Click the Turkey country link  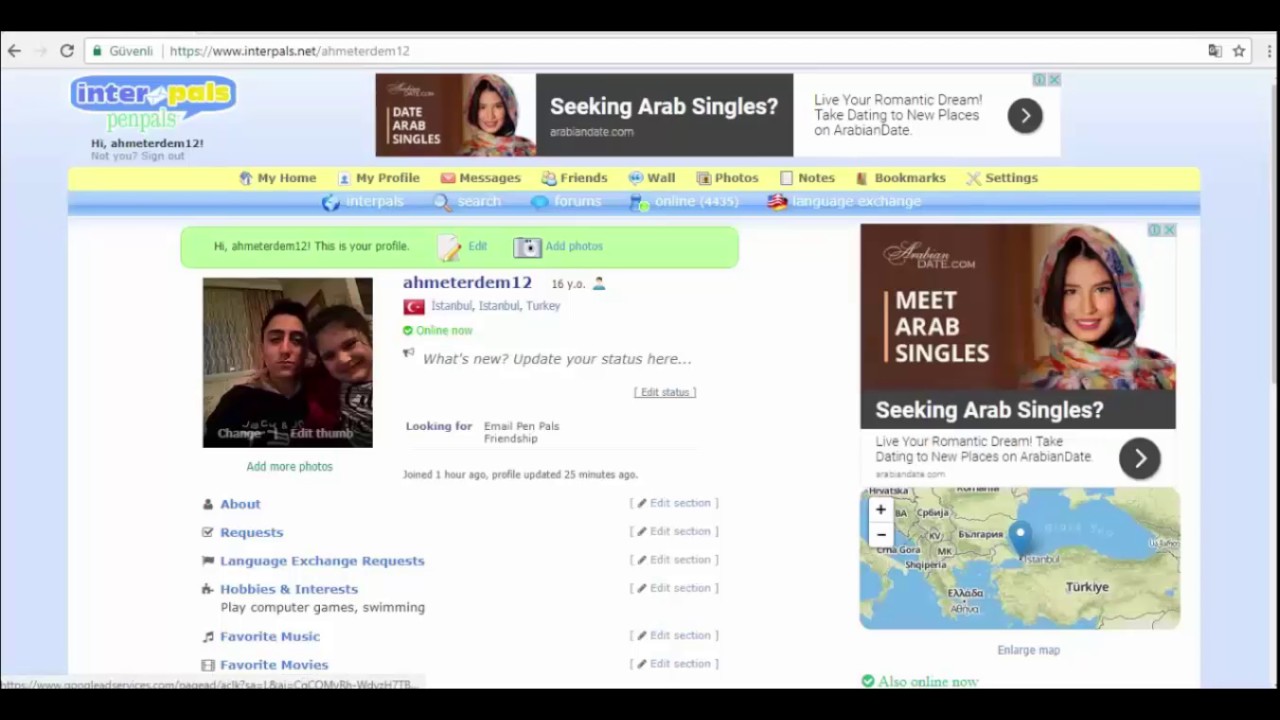pyautogui.click(x=543, y=306)
